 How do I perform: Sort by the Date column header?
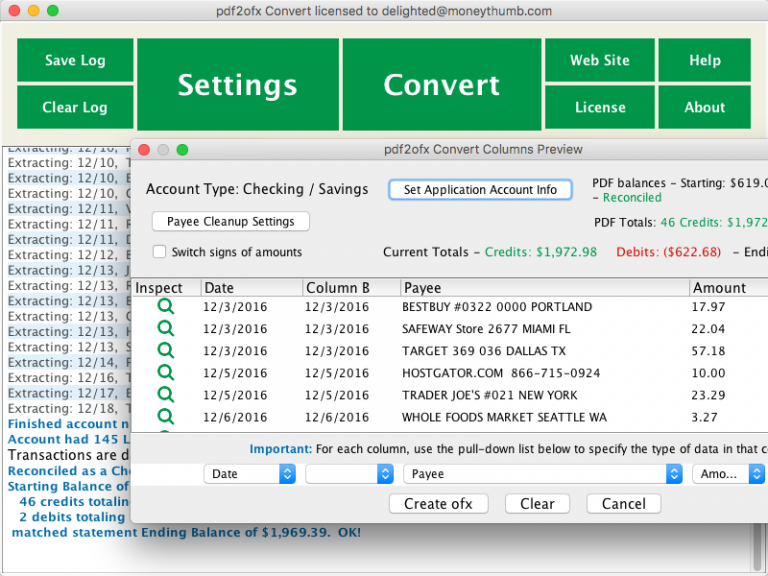click(x=252, y=288)
